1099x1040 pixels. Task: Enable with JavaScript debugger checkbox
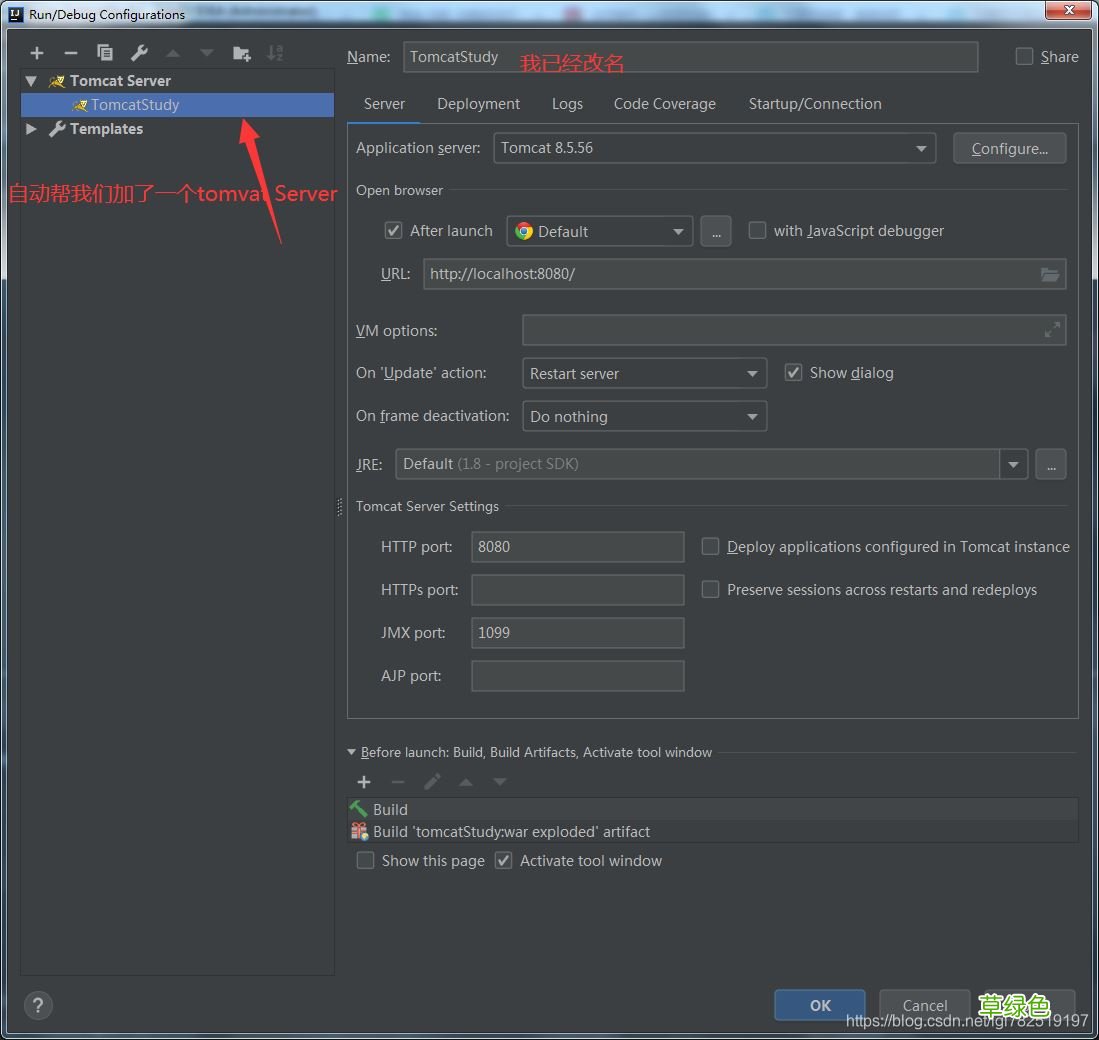758,231
